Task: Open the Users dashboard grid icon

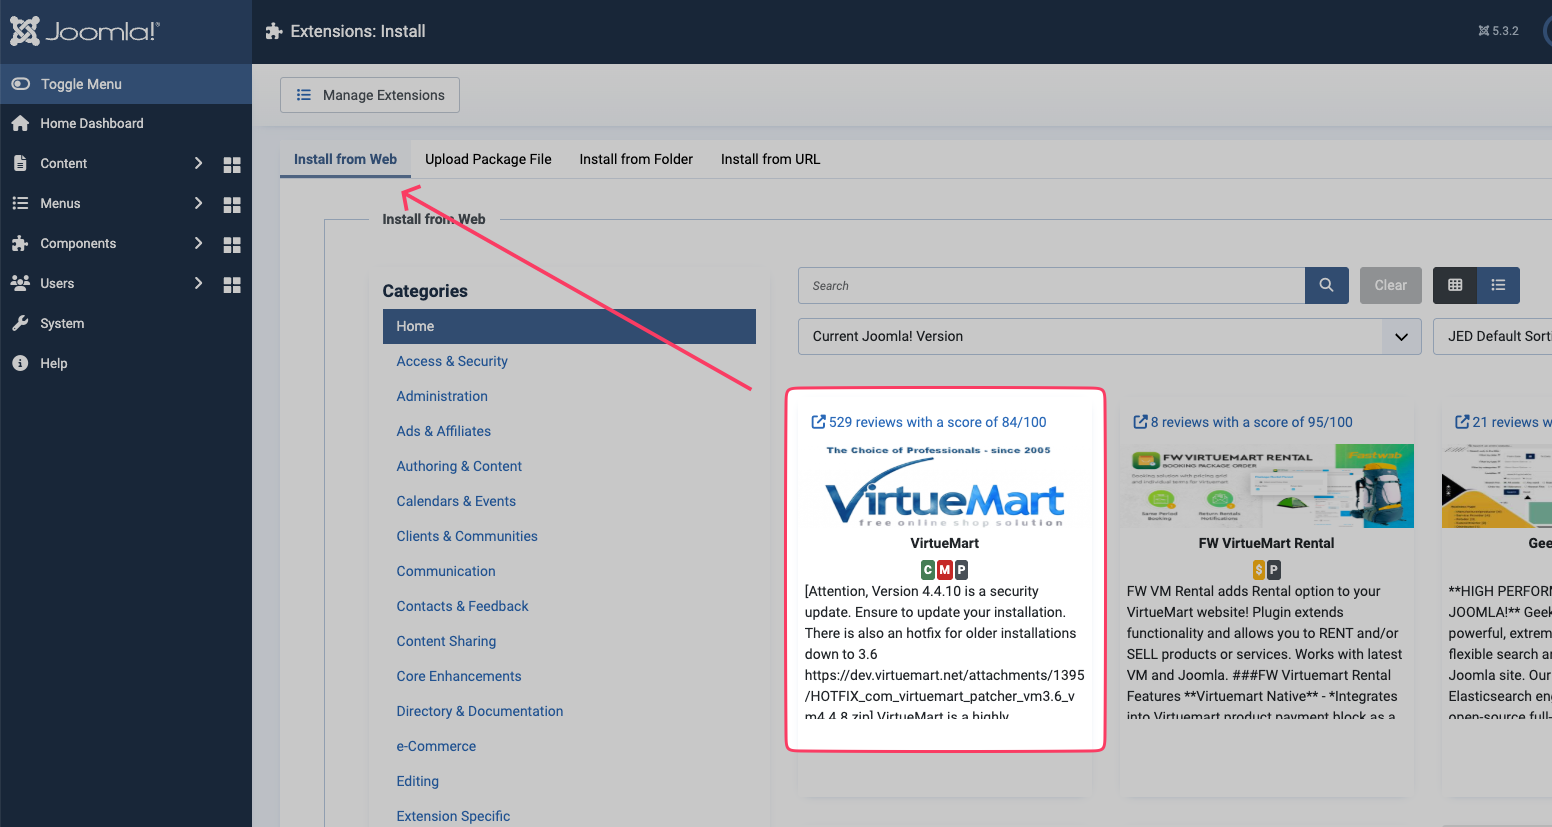Action: (232, 285)
